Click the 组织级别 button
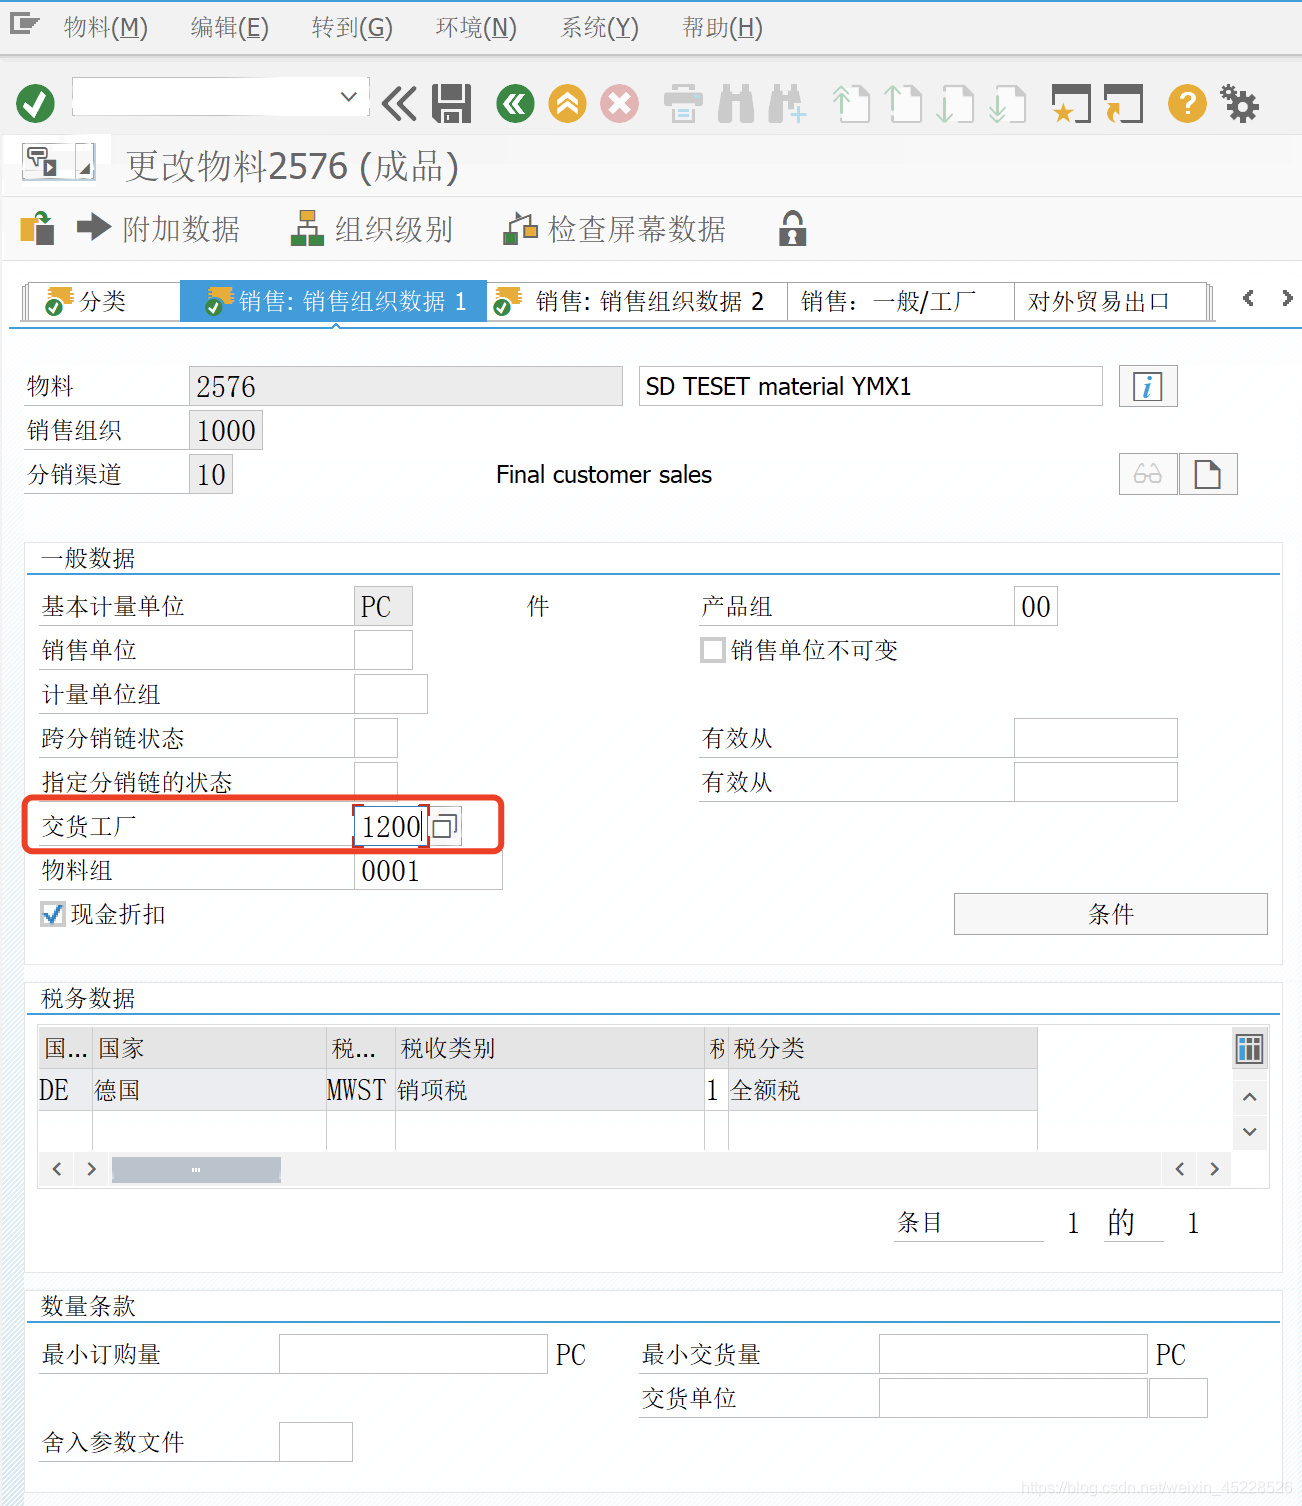The image size is (1302, 1506). 373,228
